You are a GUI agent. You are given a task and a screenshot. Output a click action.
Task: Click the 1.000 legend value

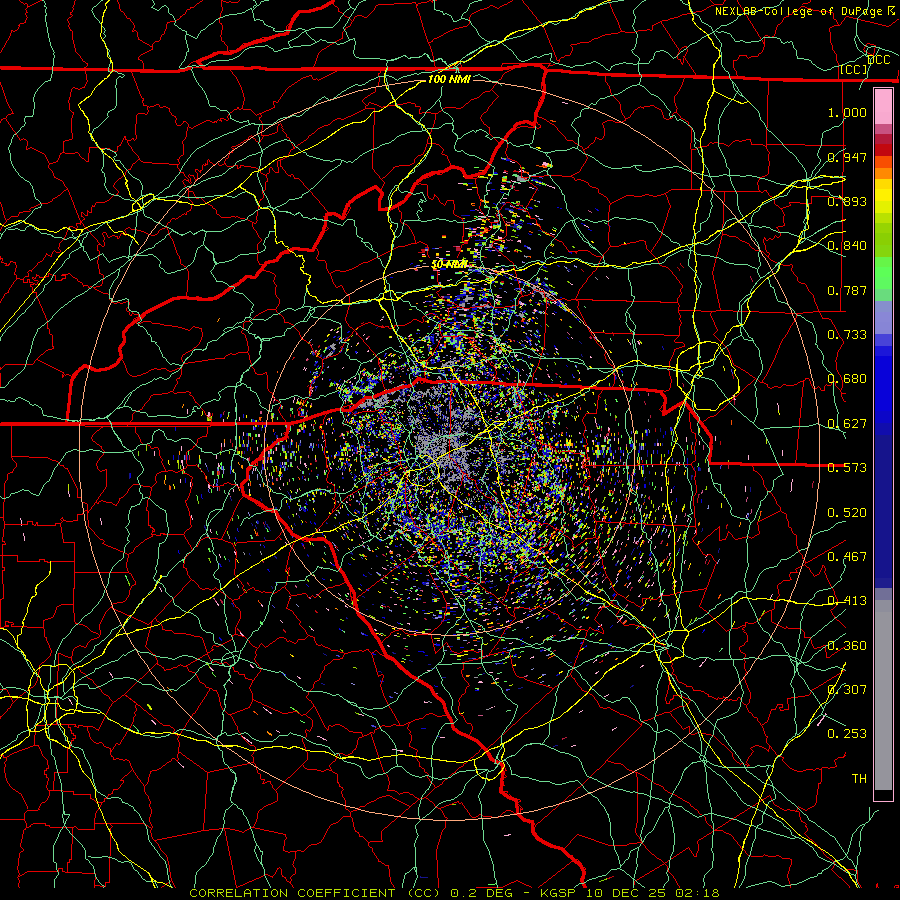coord(847,112)
